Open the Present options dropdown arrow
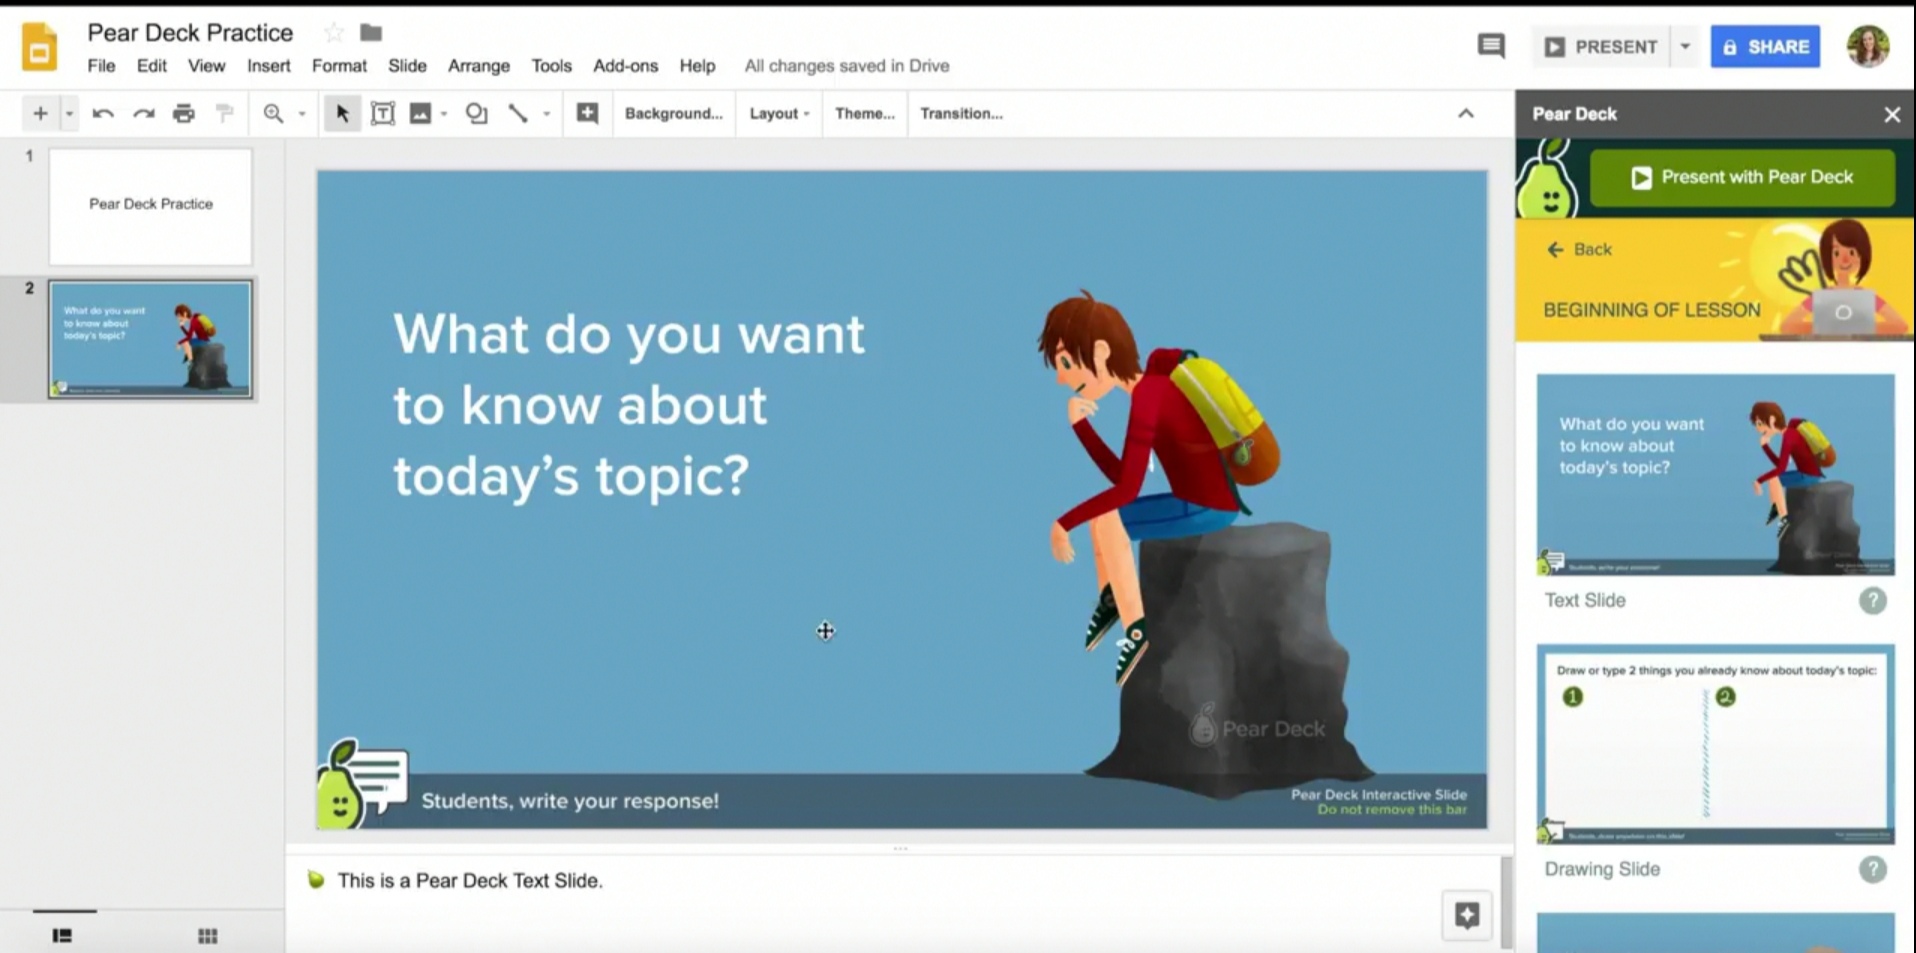 click(1685, 47)
